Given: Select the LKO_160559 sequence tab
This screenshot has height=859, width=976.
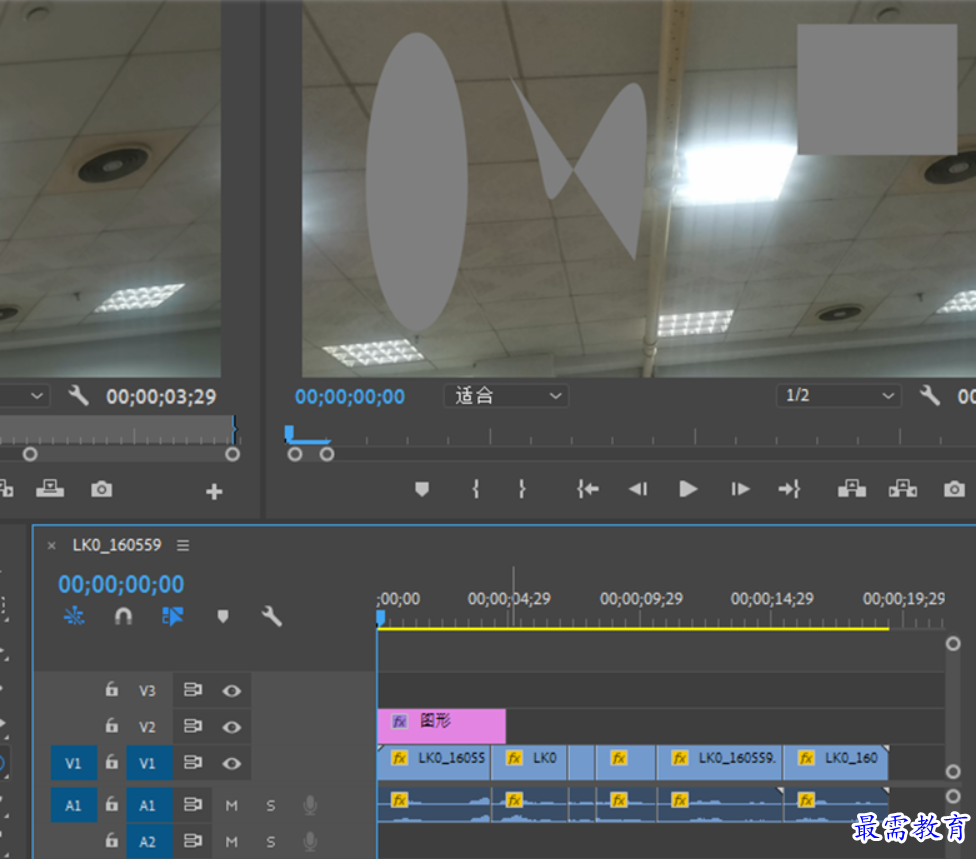Looking at the screenshot, I should pyautogui.click(x=117, y=545).
